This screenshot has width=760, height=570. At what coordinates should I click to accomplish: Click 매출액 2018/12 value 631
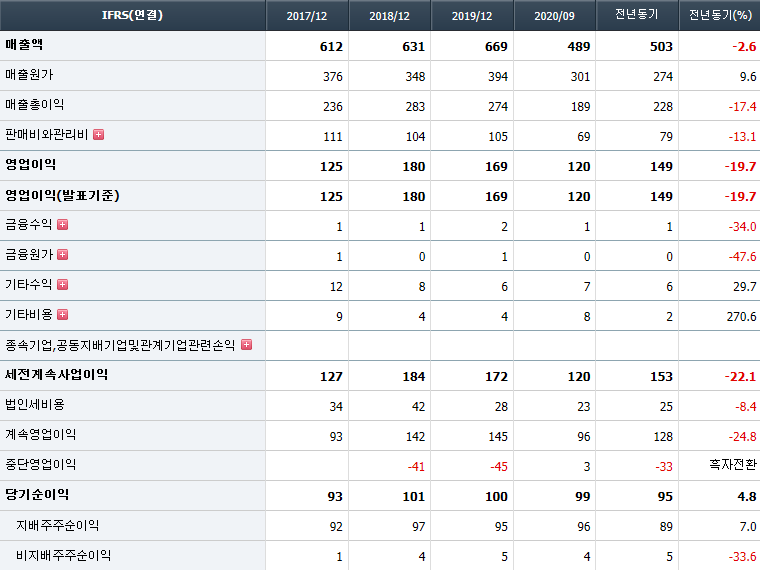(413, 47)
